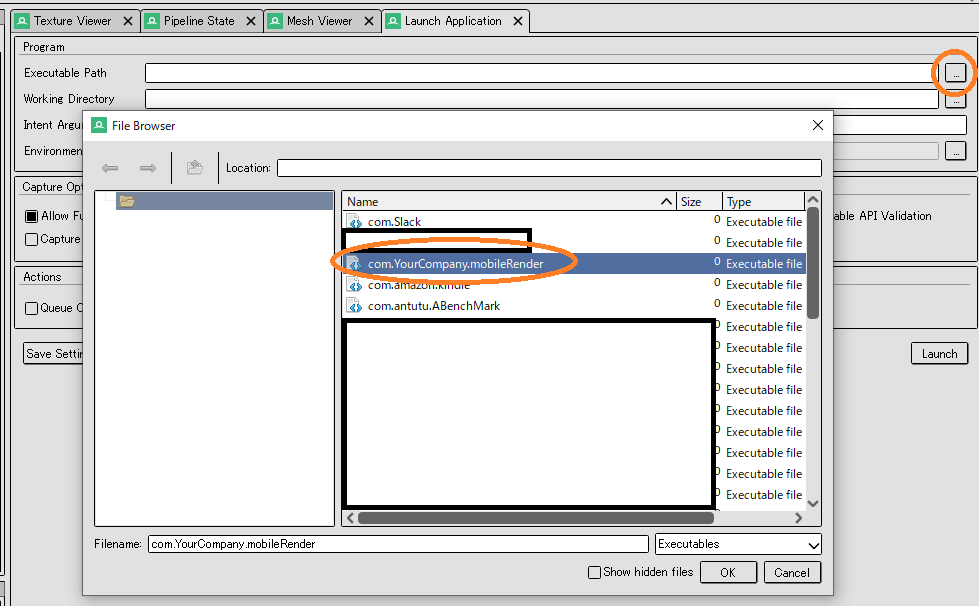The width and height of the screenshot is (979, 606).
Task: Click the com.YourCompany.mobileRender file icon
Action: tap(355, 263)
